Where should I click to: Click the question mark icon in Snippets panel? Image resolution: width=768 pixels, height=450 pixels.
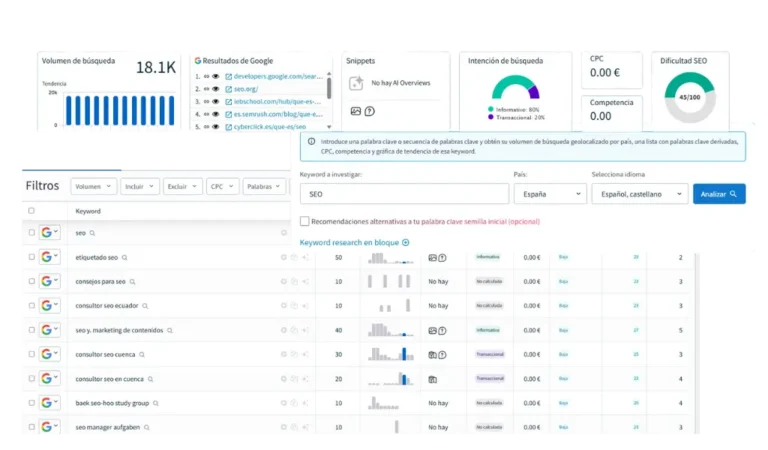click(369, 111)
